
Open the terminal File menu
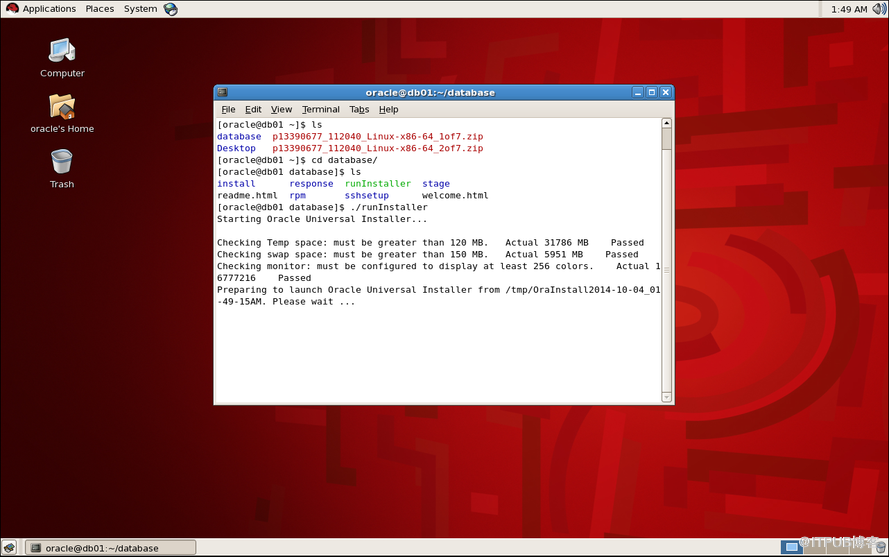(228, 109)
